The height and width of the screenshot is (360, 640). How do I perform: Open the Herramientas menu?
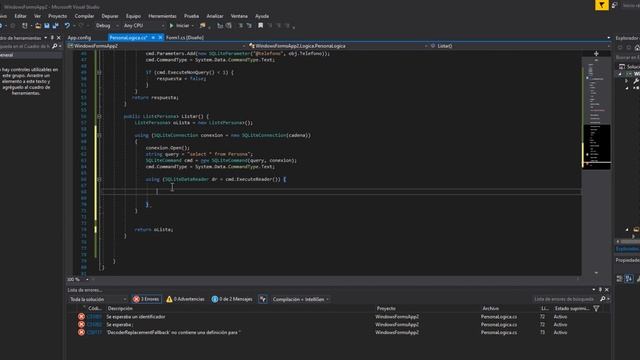pos(162,16)
